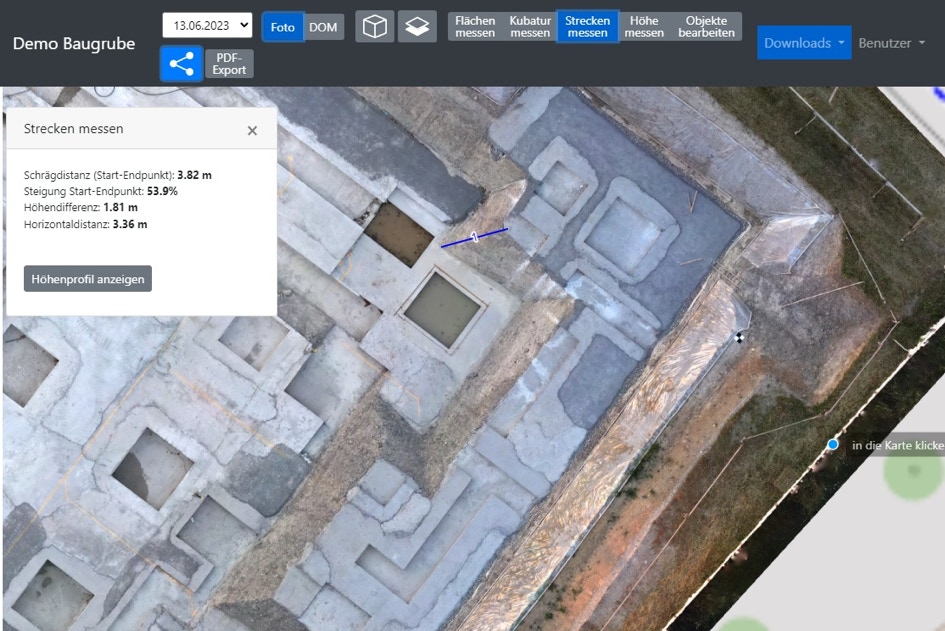Click the PDF-Export button
Image resolution: width=945 pixels, height=631 pixels.
(x=229, y=64)
